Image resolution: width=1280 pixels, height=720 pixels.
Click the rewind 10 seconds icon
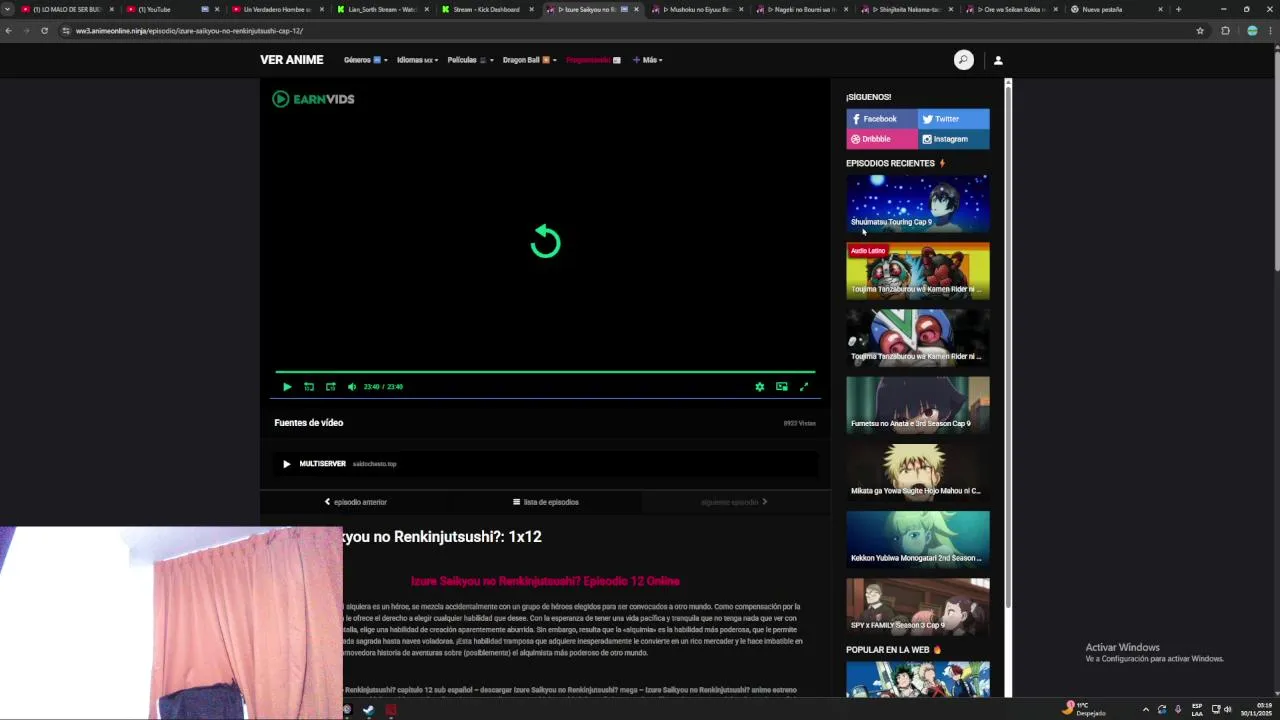(309, 387)
